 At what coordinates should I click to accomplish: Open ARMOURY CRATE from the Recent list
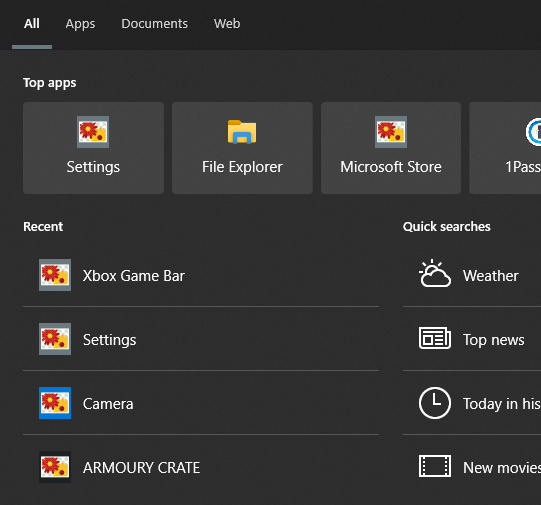coord(201,467)
